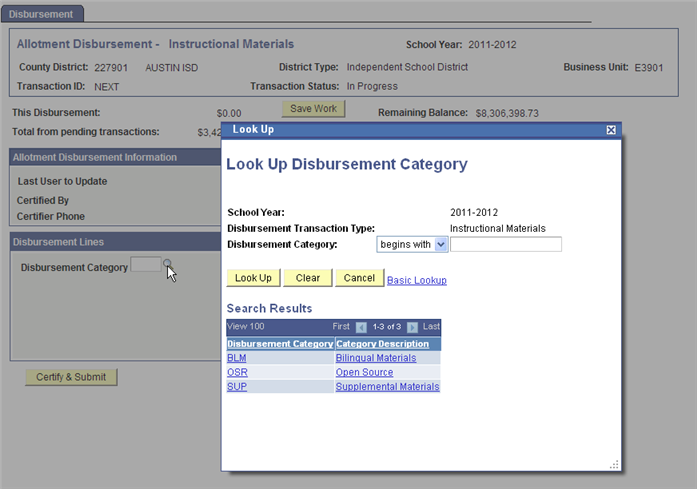Viewport: 697px width, 489px height.
Task: Sort by Disbursement Category column header
Action: click(x=280, y=344)
